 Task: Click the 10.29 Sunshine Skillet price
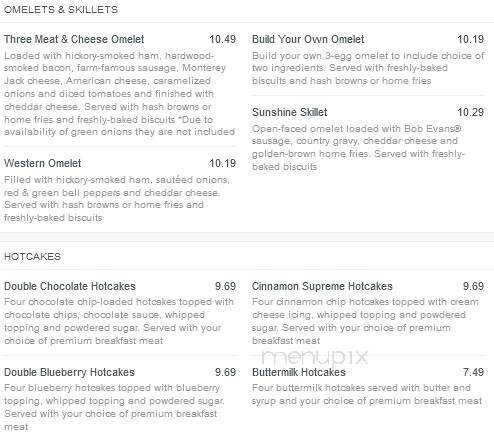pyautogui.click(x=470, y=112)
